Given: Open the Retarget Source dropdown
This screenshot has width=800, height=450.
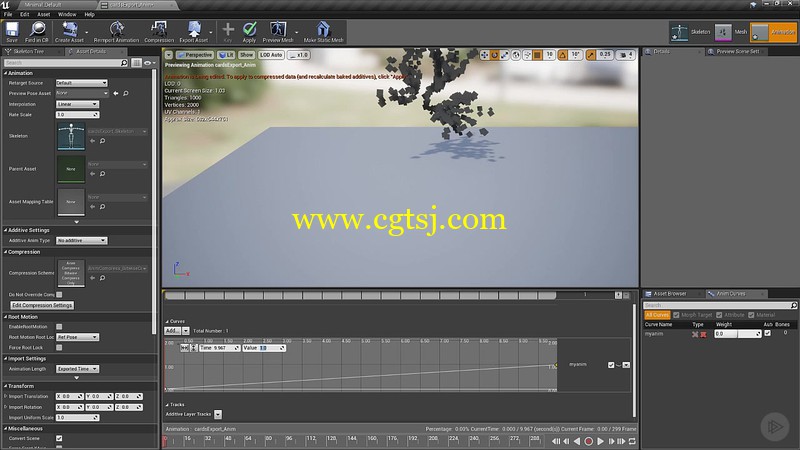Looking at the screenshot, I should 81,83.
